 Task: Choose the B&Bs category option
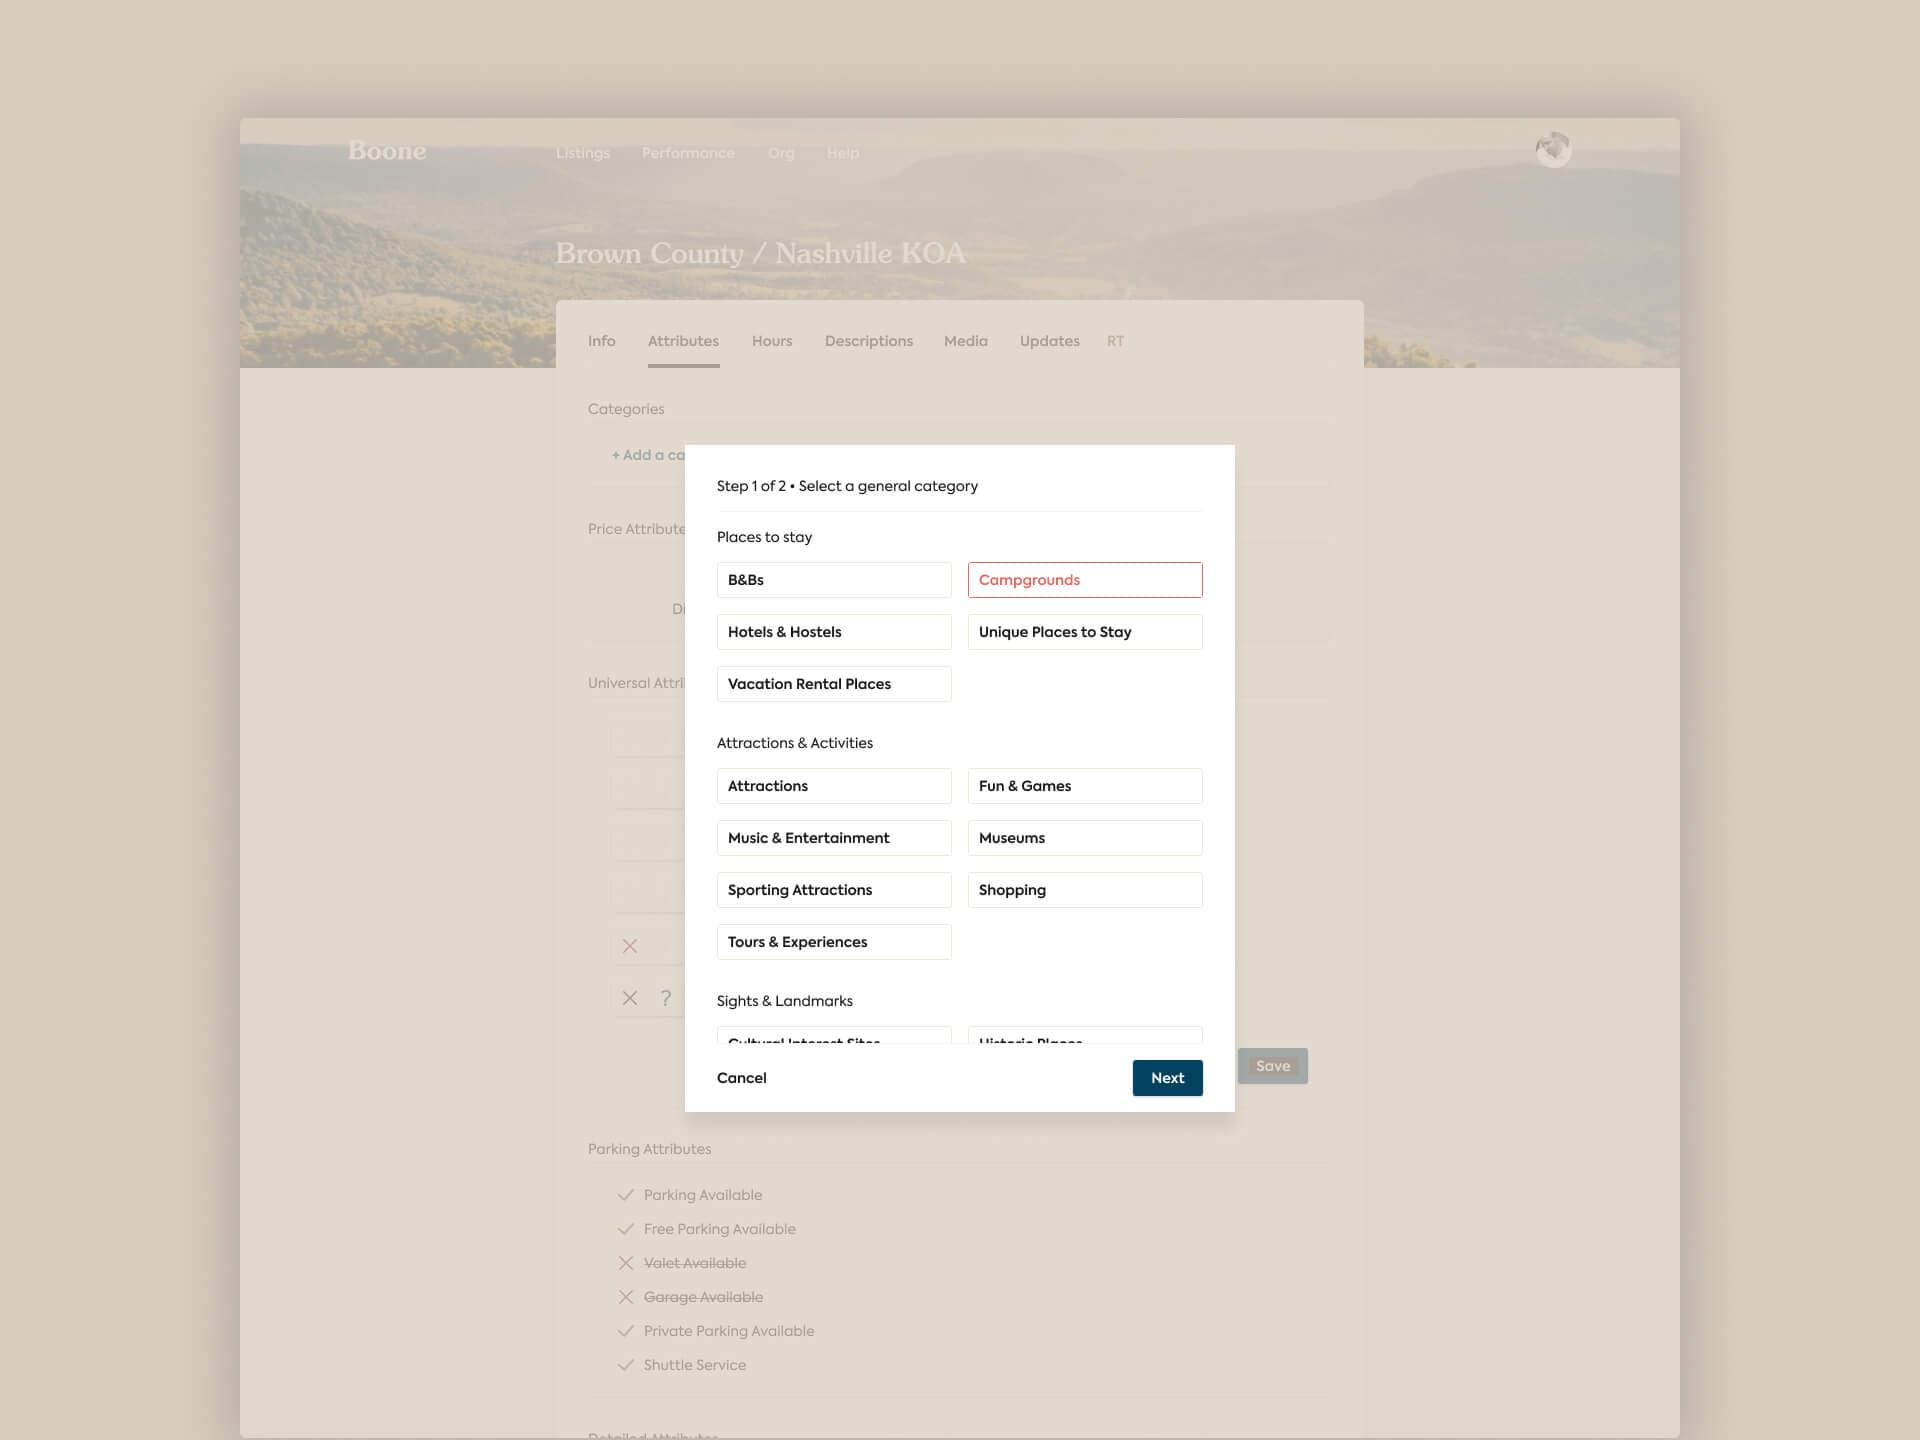(x=834, y=580)
